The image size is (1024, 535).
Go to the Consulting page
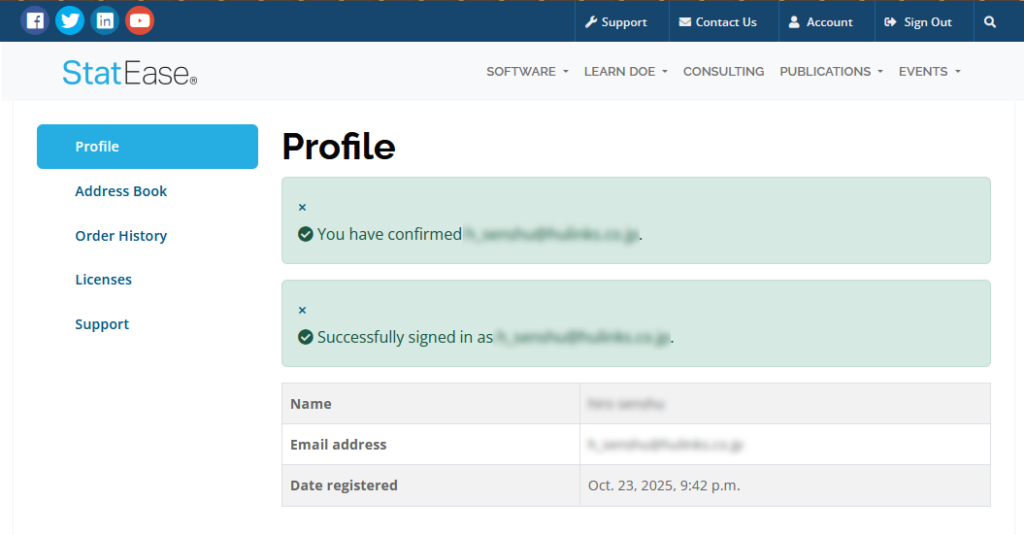coord(723,72)
